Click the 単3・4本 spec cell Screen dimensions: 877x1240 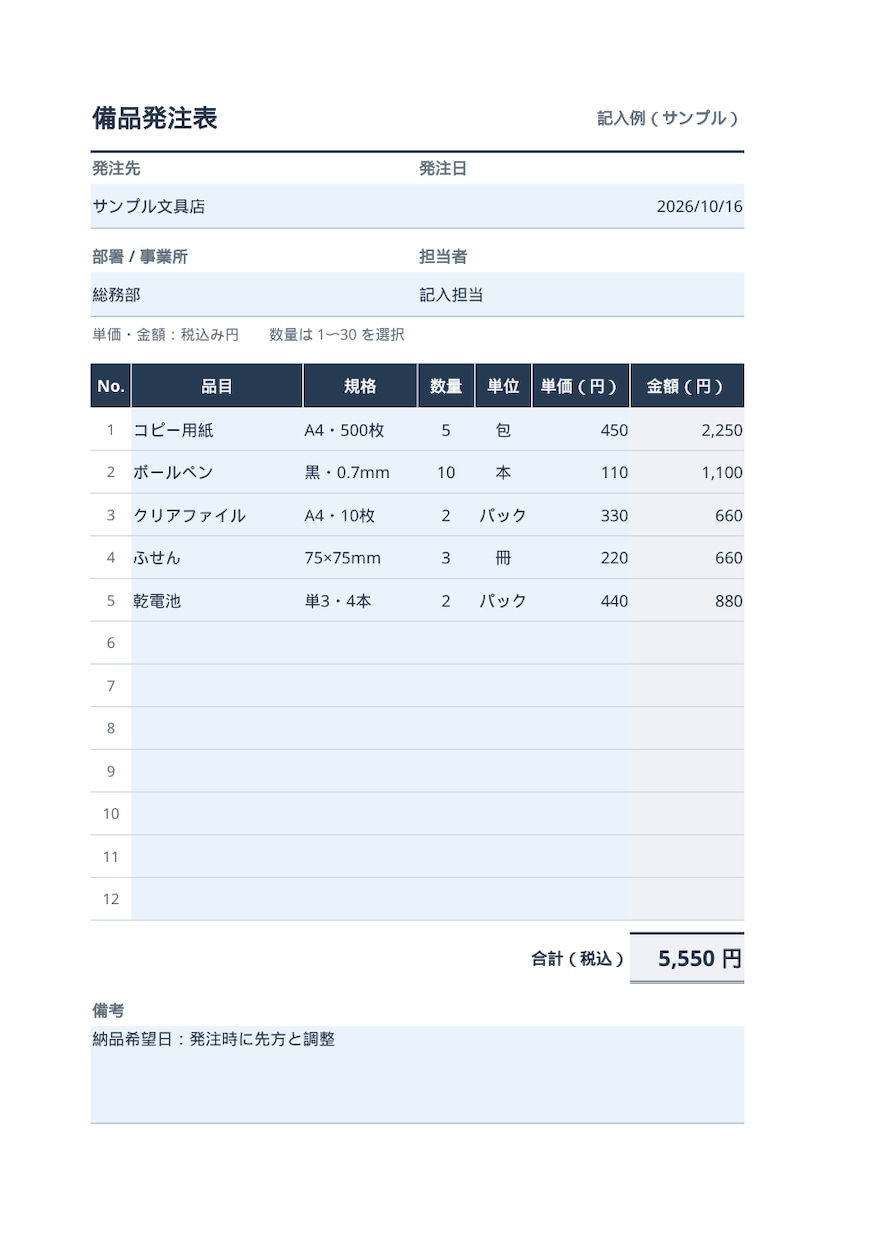pyautogui.click(x=360, y=600)
